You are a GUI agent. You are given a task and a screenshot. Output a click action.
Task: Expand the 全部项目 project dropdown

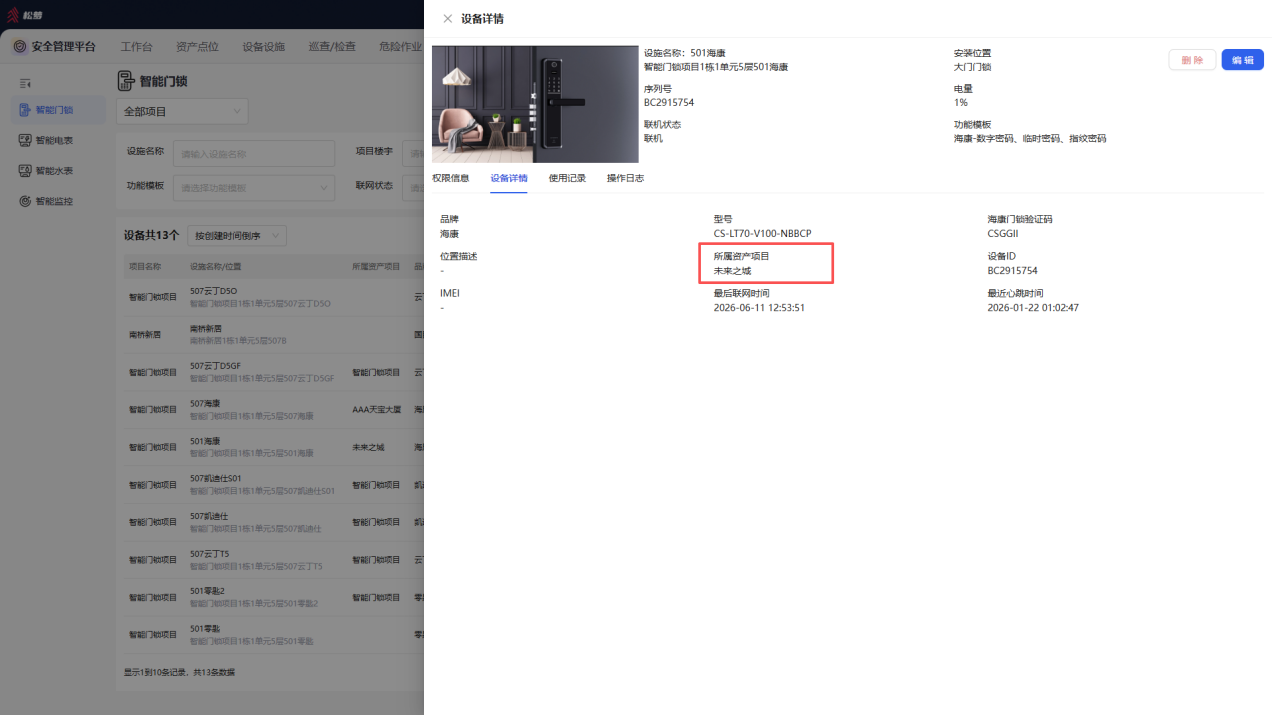pos(182,112)
